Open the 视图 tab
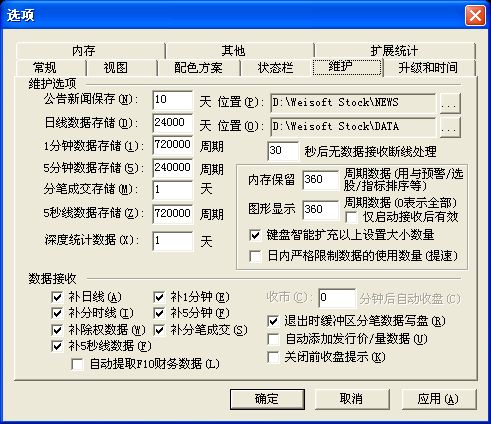 (x=122, y=68)
